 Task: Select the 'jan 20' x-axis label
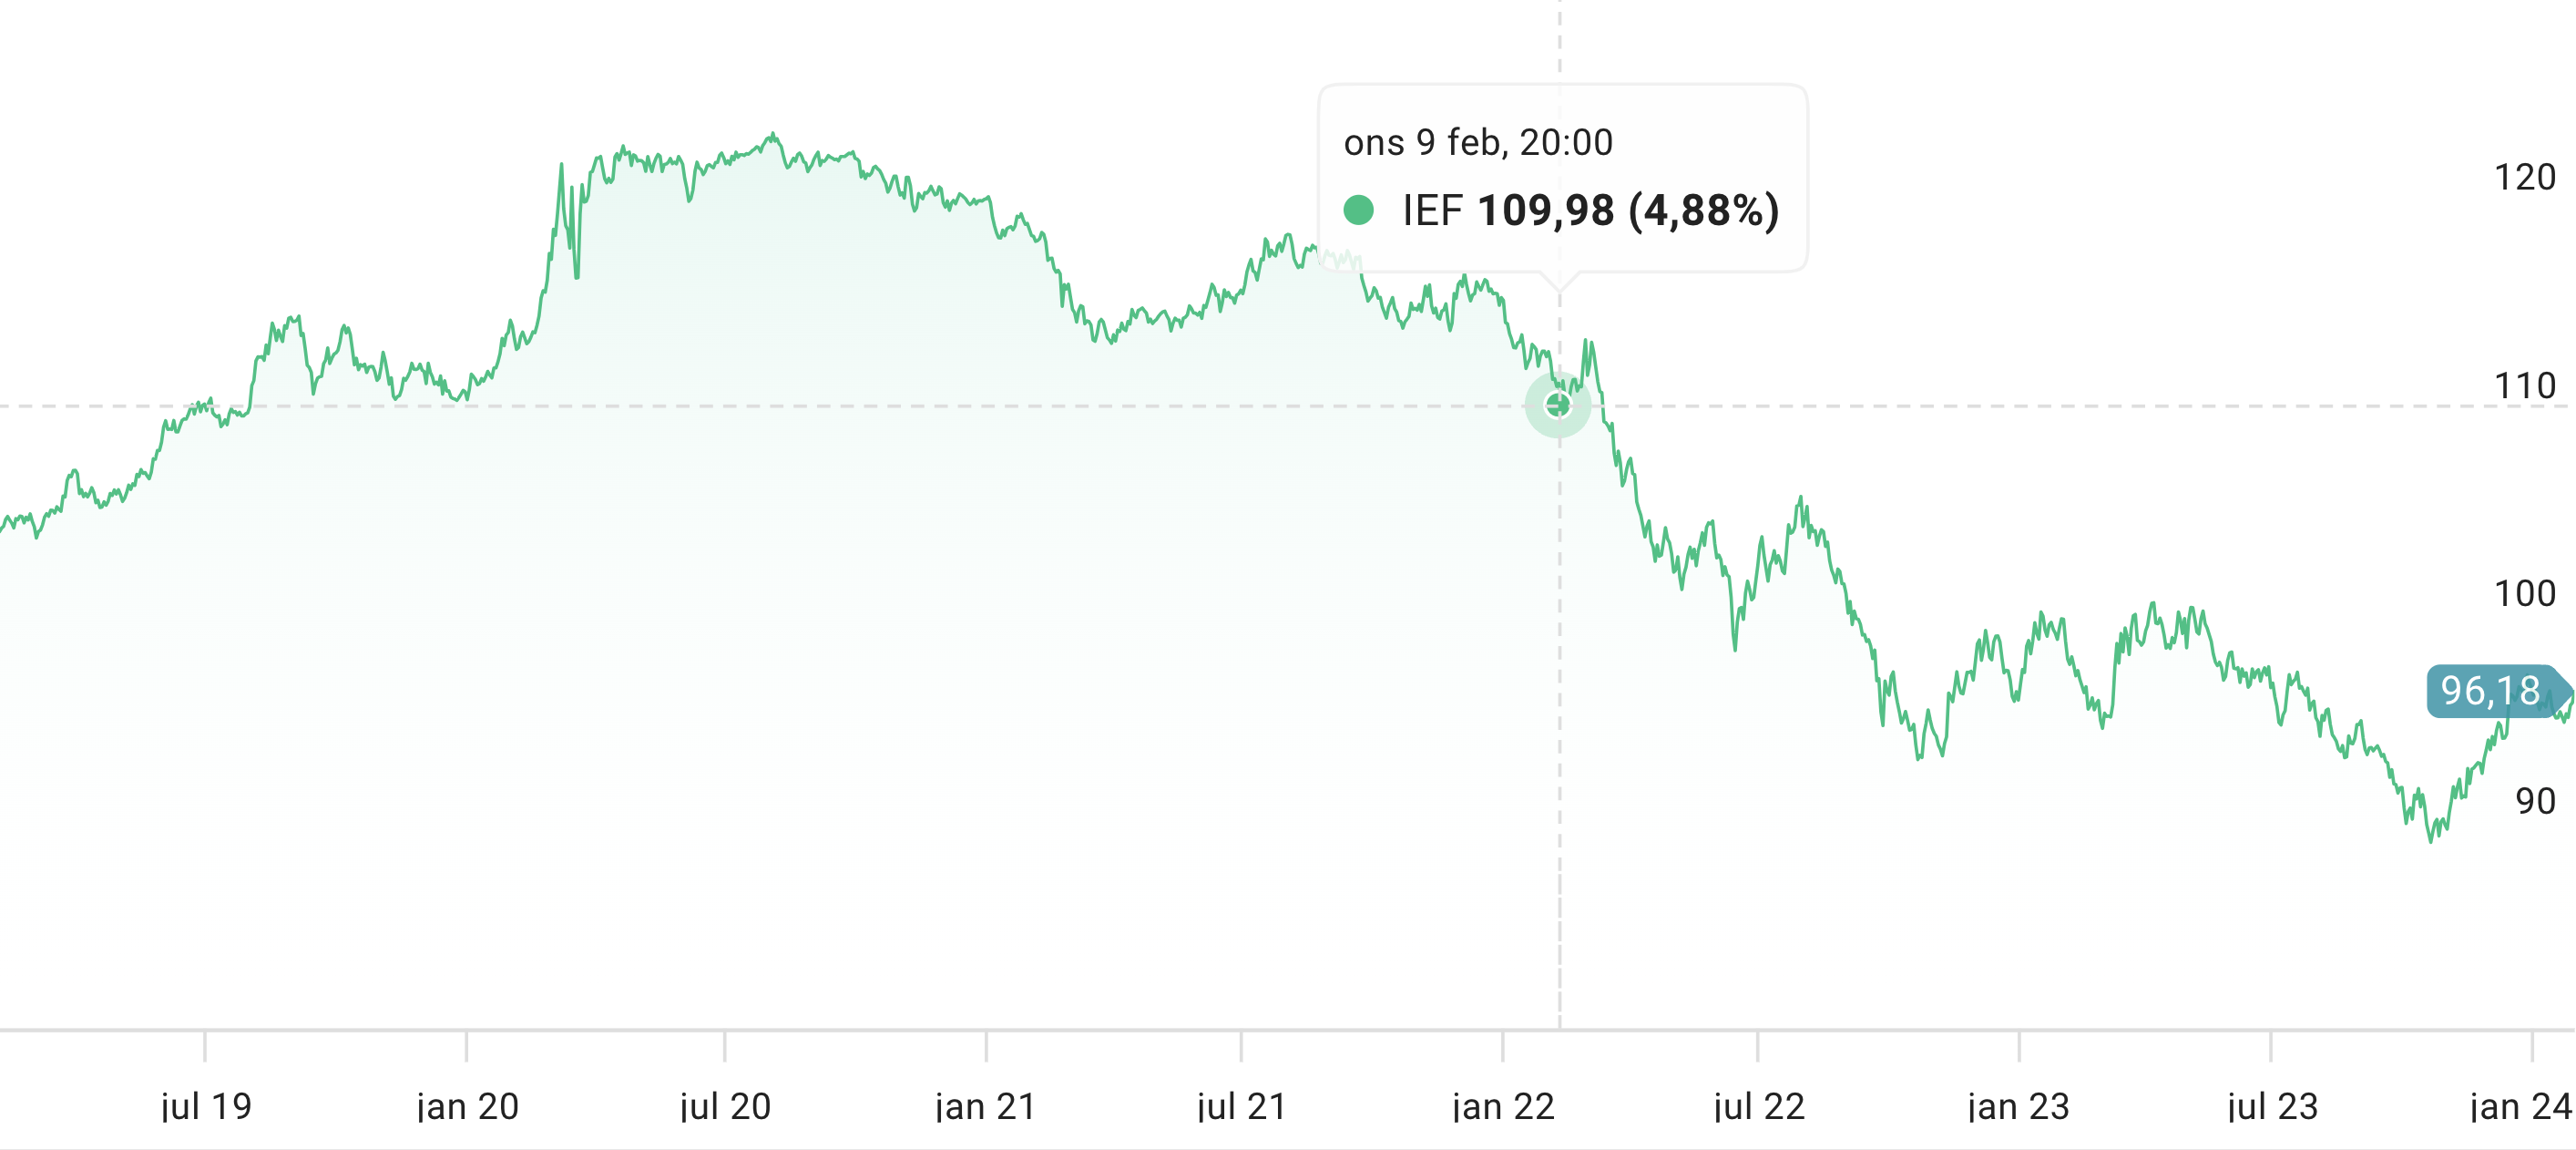pyautogui.click(x=467, y=1106)
